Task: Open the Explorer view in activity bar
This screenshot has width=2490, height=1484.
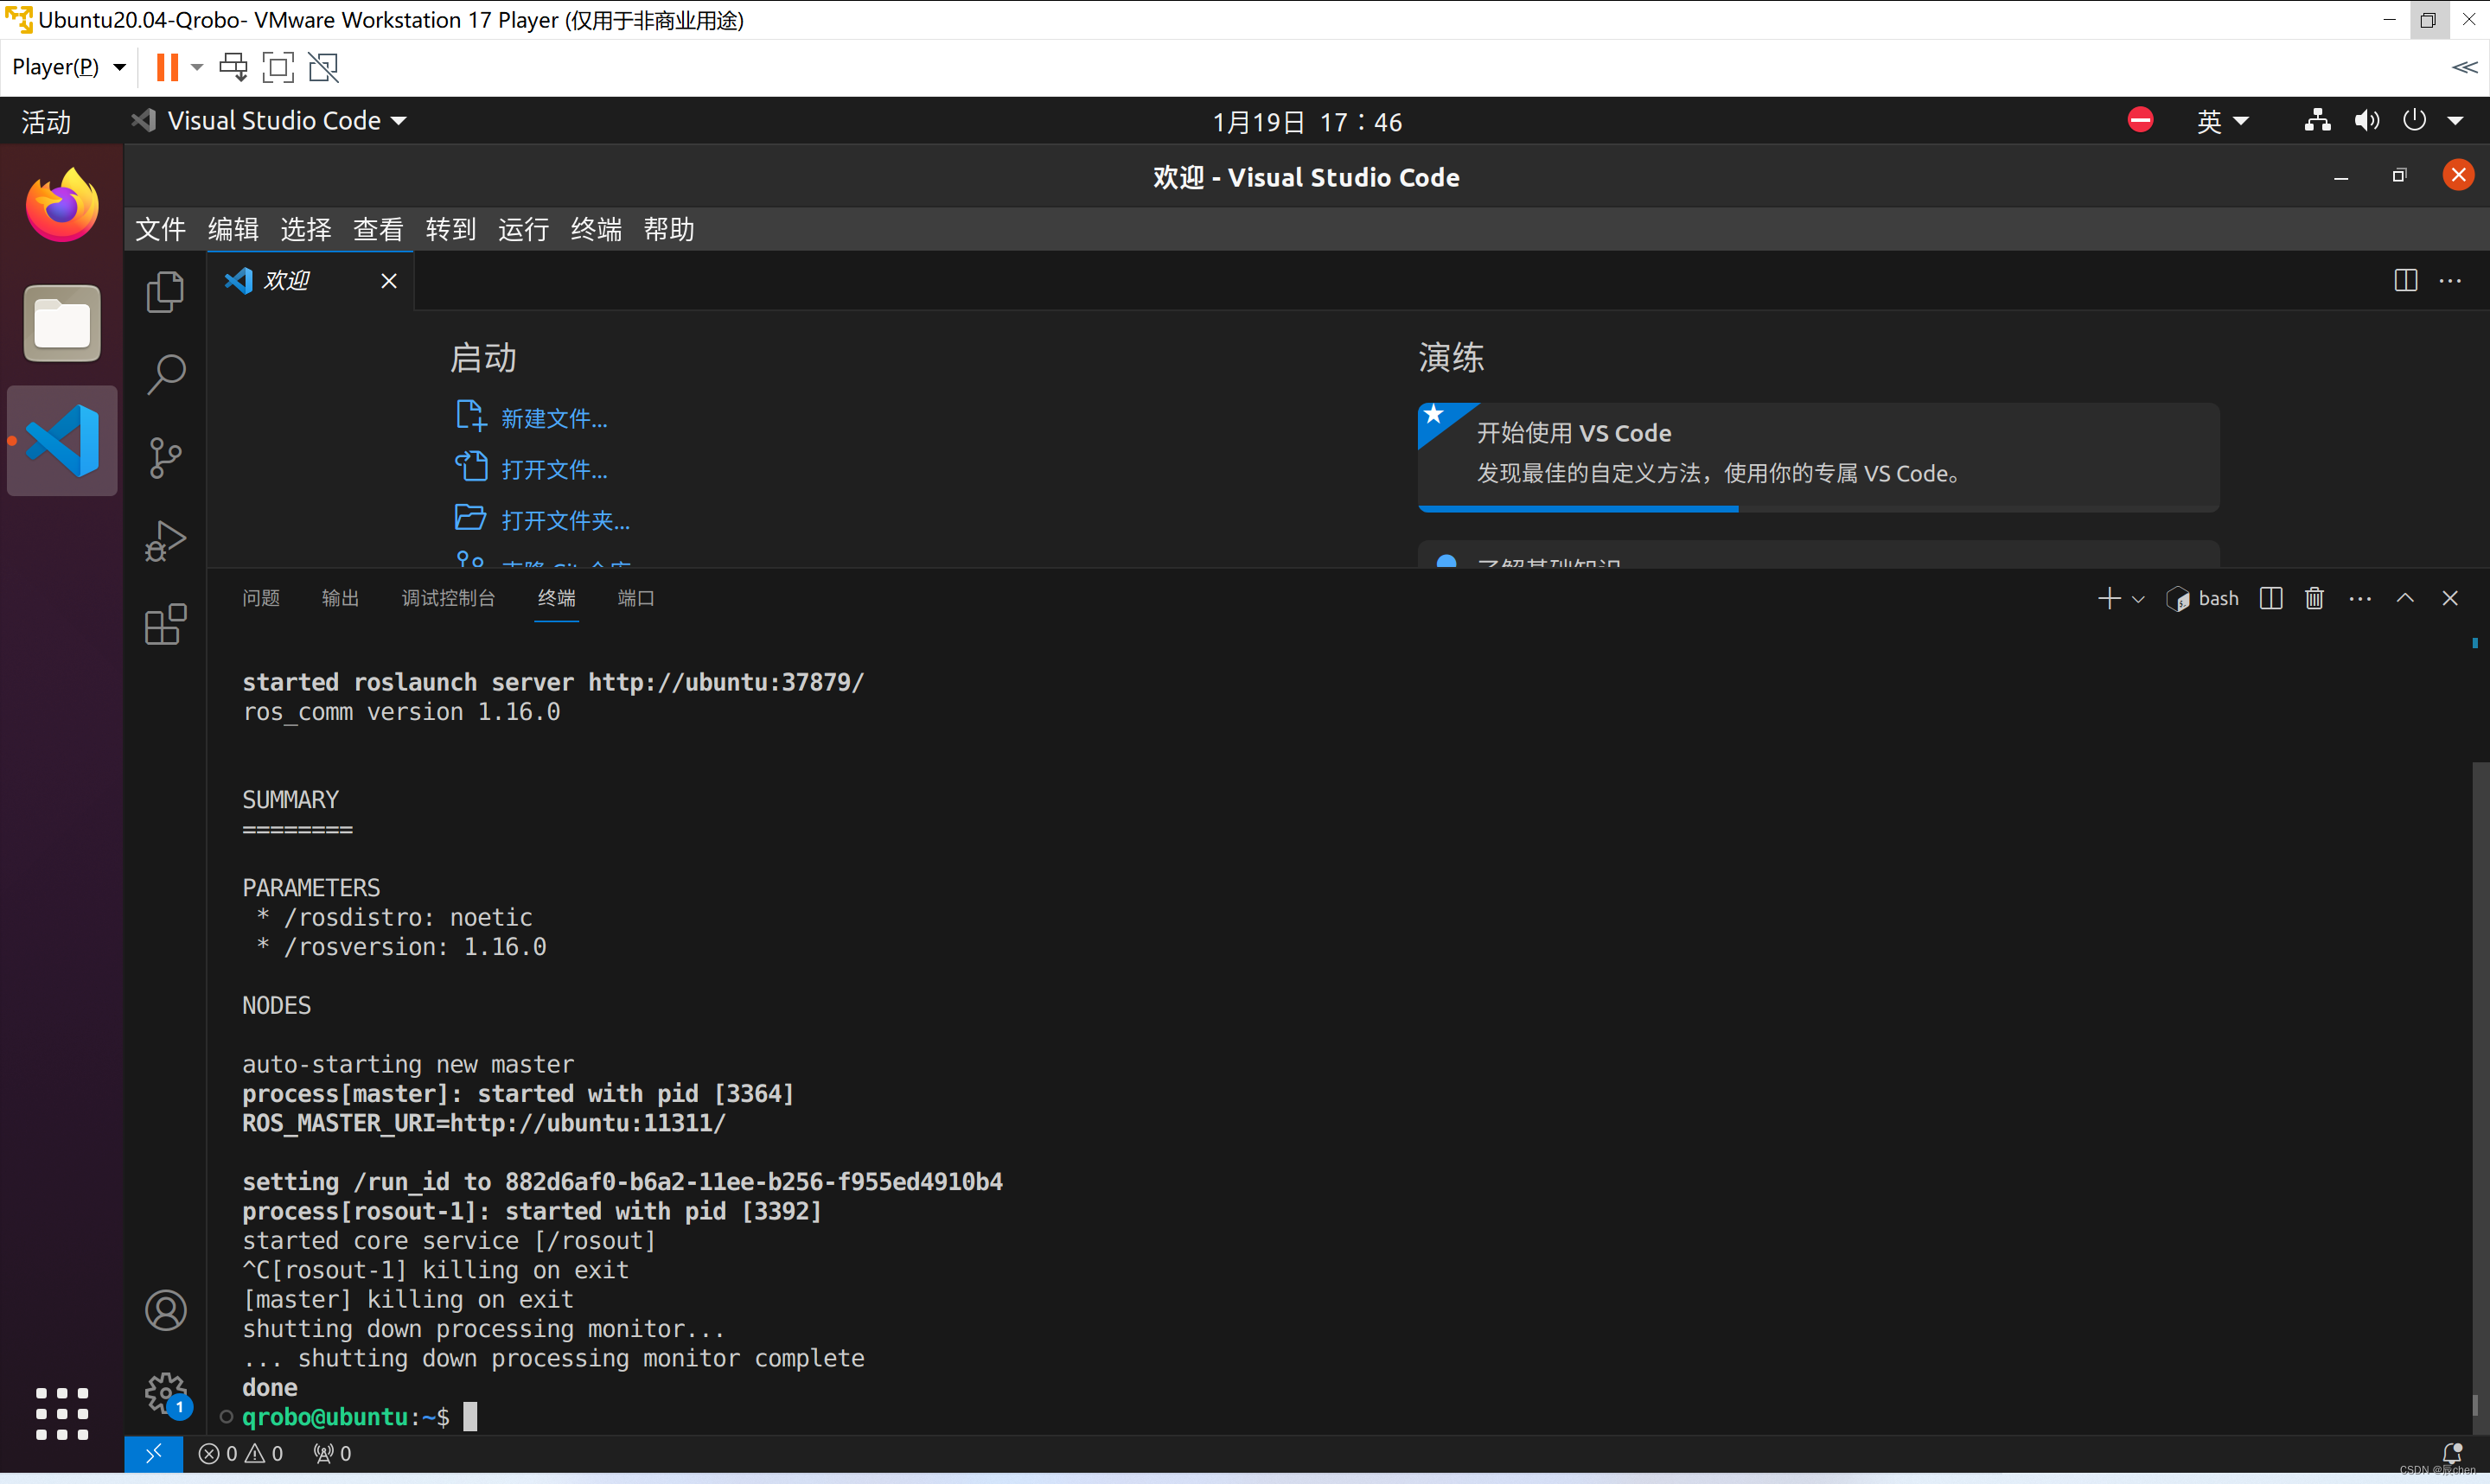Action: tap(165, 292)
